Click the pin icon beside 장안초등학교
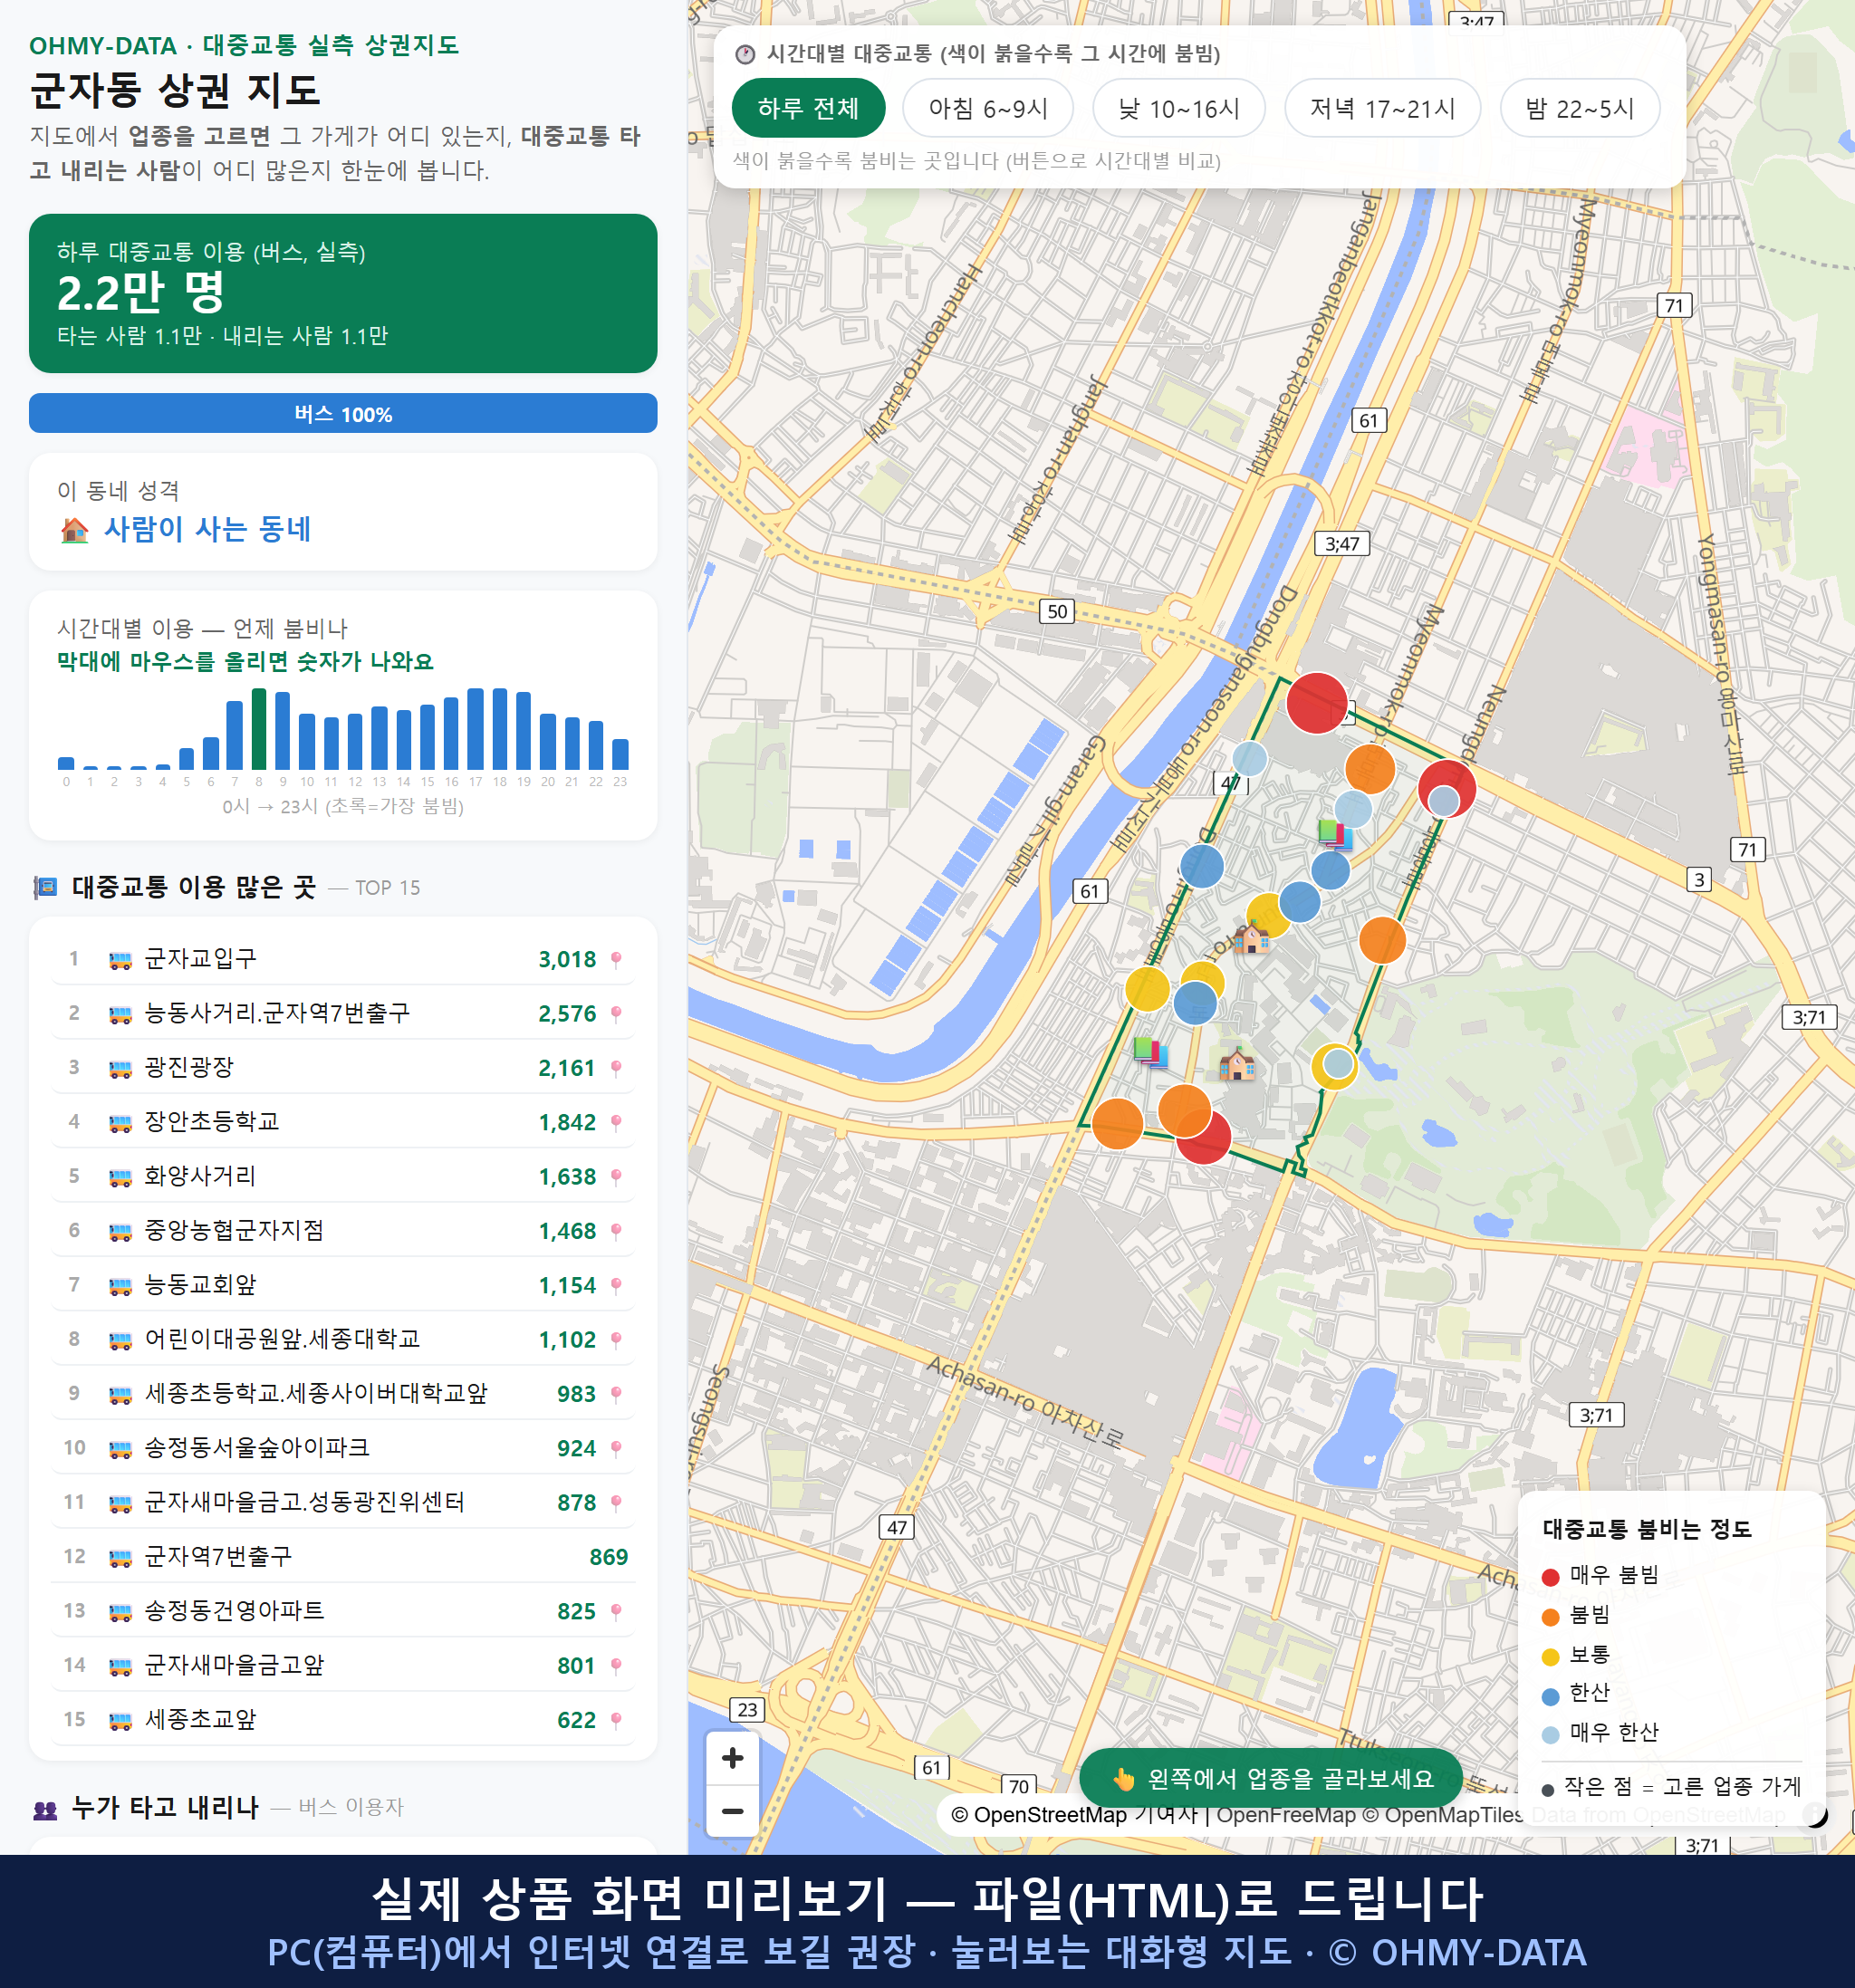Image resolution: width=1855 pixels, height=1988 pixels. [616, 1122]
